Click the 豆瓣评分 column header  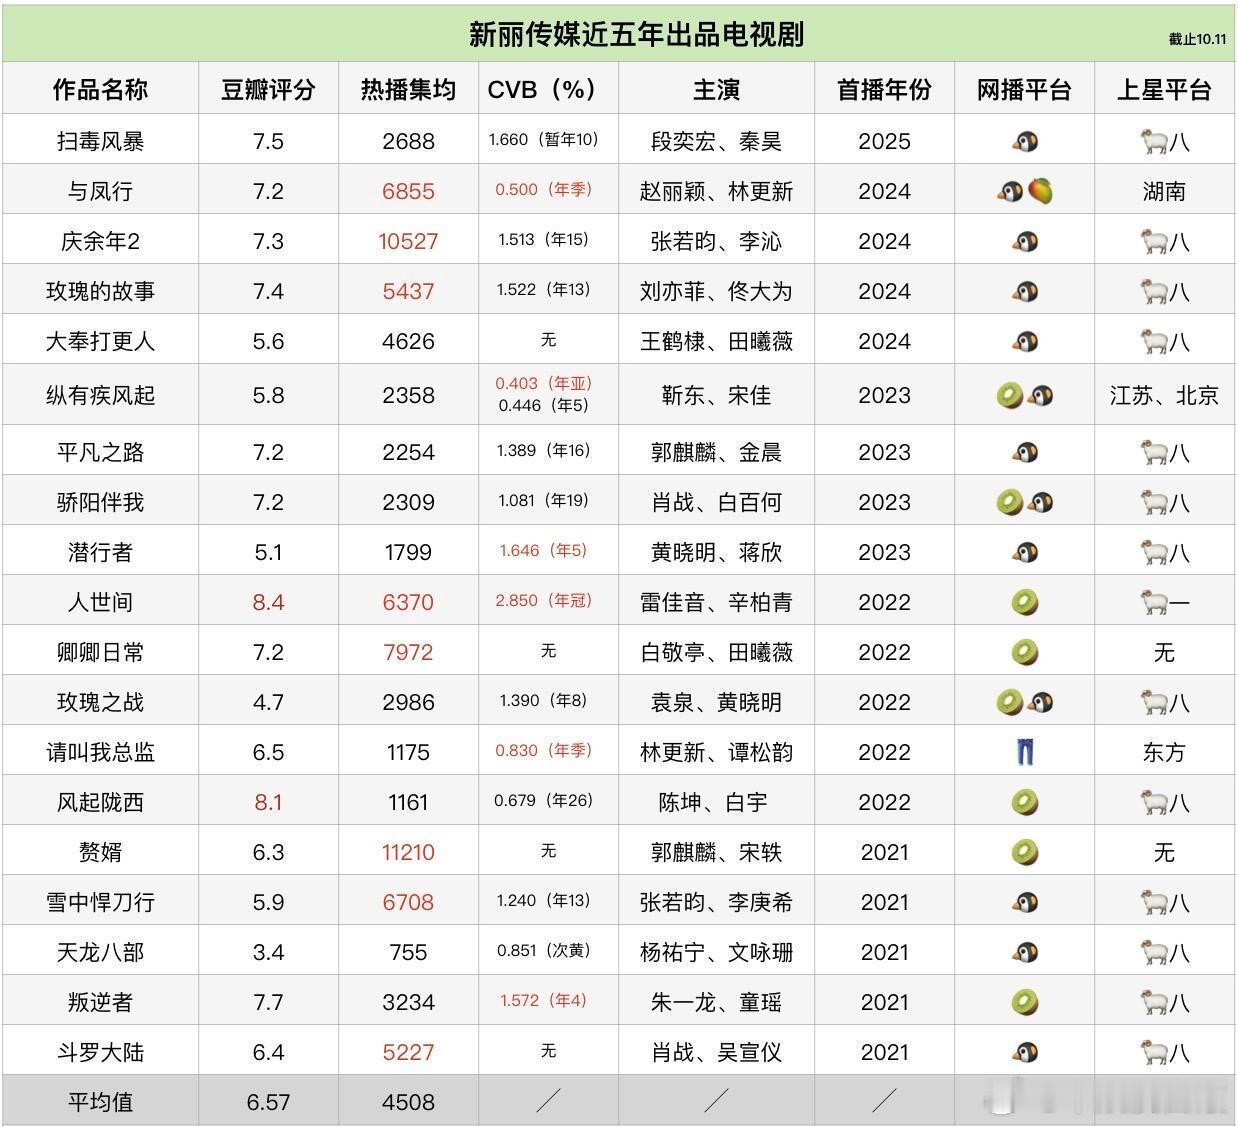tap(266, 89)
